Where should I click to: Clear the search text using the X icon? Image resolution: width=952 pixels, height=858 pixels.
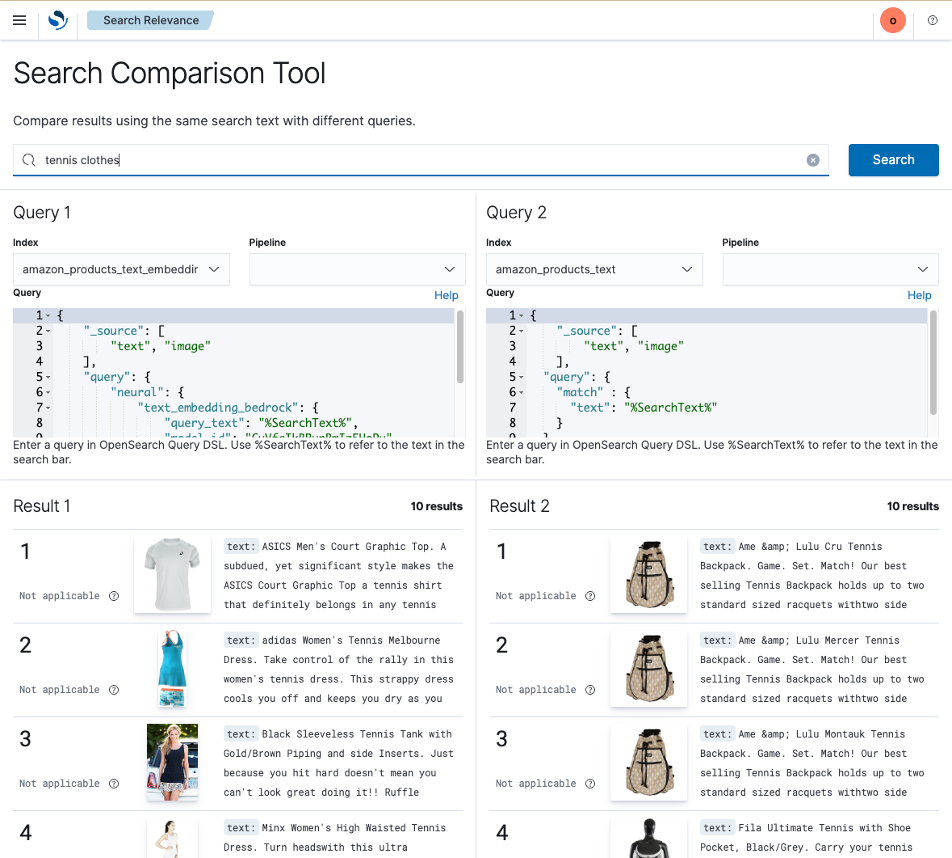tap(813, 160)
